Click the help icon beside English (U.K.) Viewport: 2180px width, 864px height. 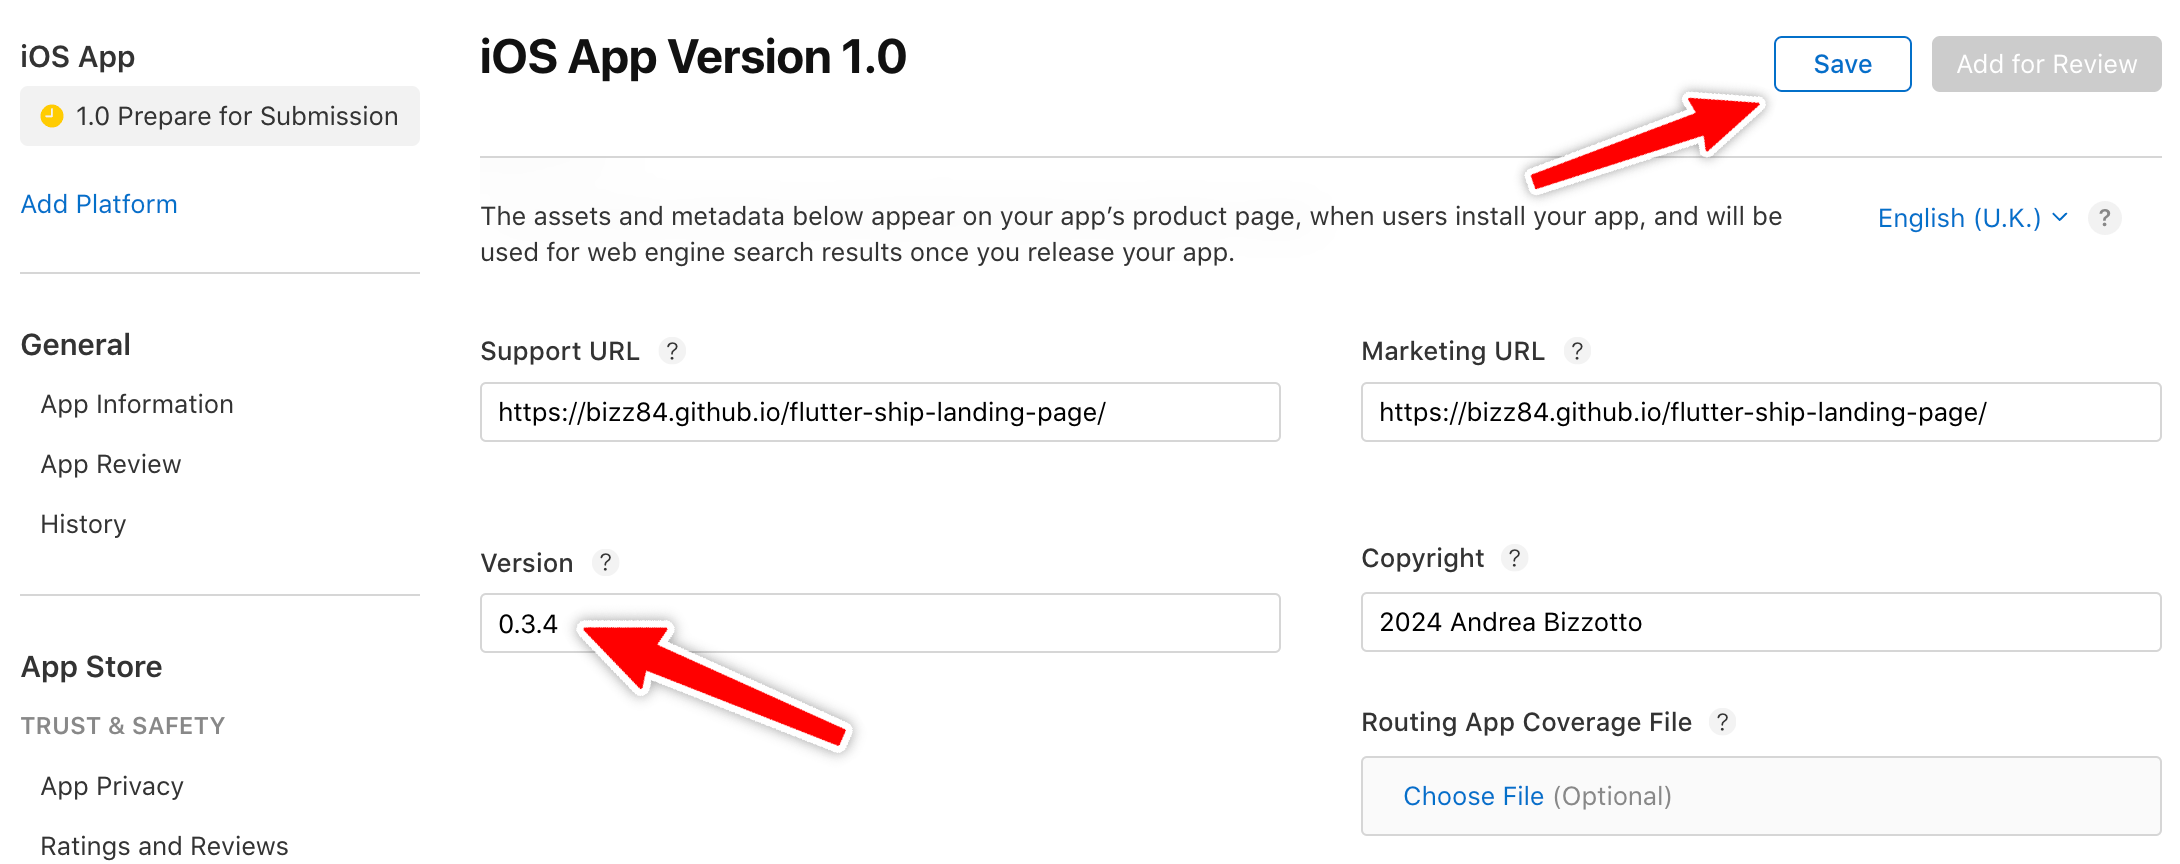(2104, 218)
